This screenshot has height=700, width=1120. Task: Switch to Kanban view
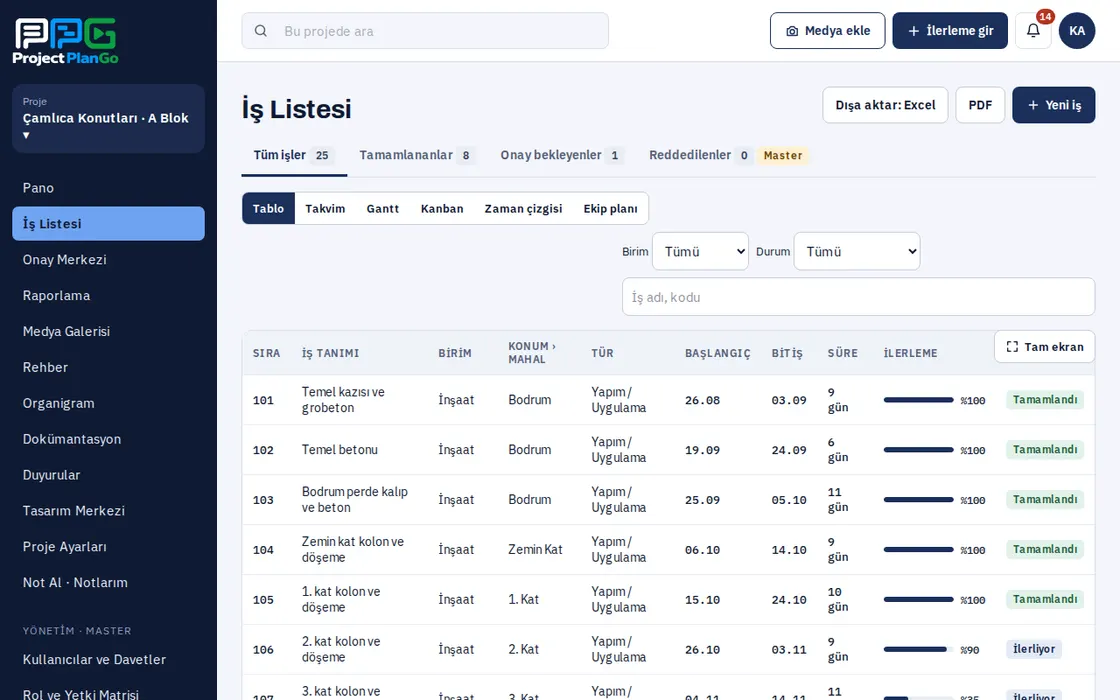pos(442,209)
